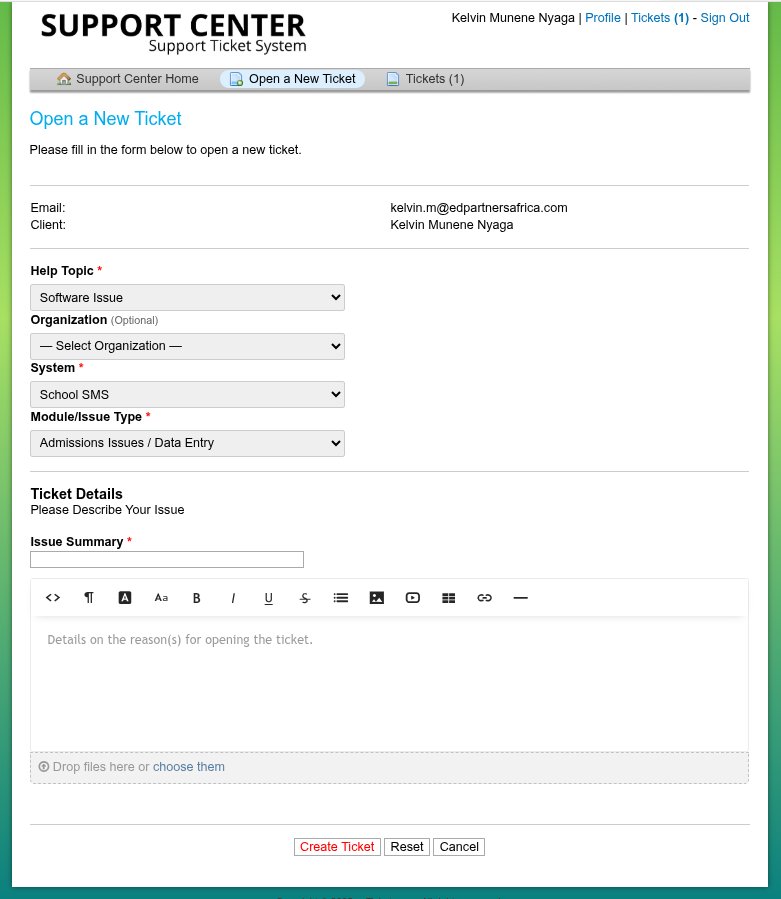Insert an image in editor
The image size is (781, 899).
click(377, 597)
